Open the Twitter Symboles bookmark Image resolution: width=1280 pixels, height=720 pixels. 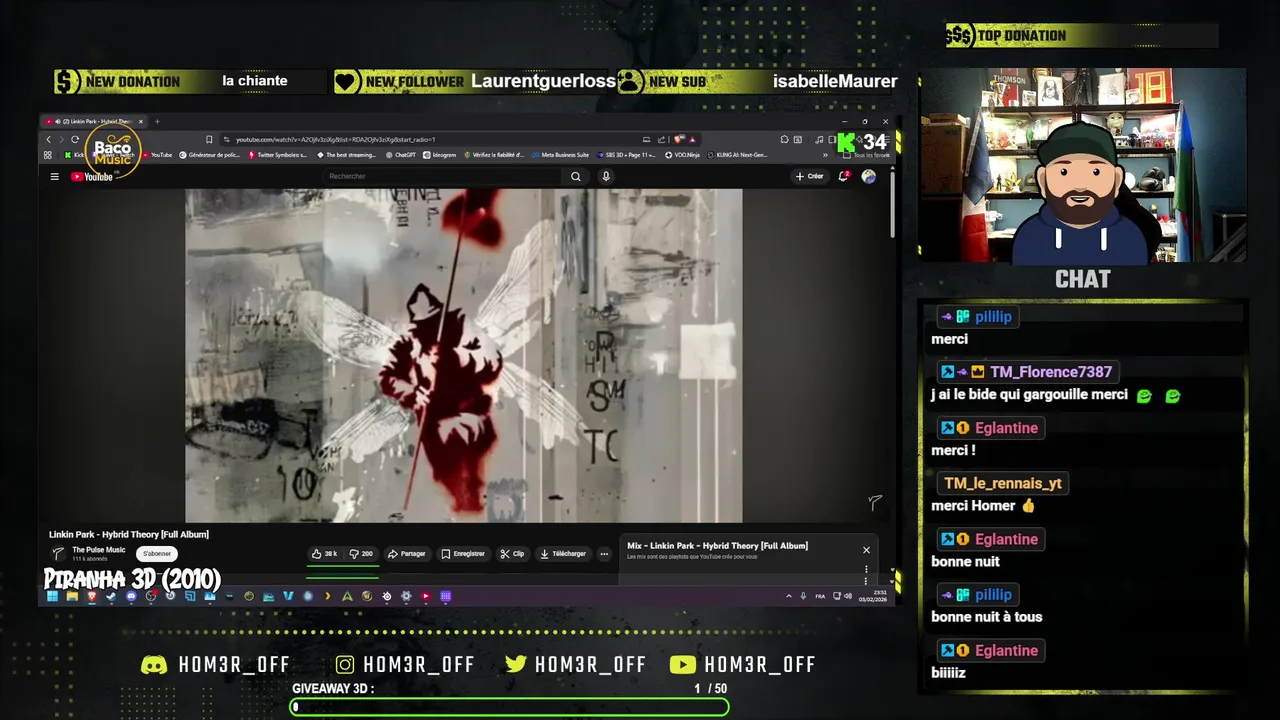(276, 155)
